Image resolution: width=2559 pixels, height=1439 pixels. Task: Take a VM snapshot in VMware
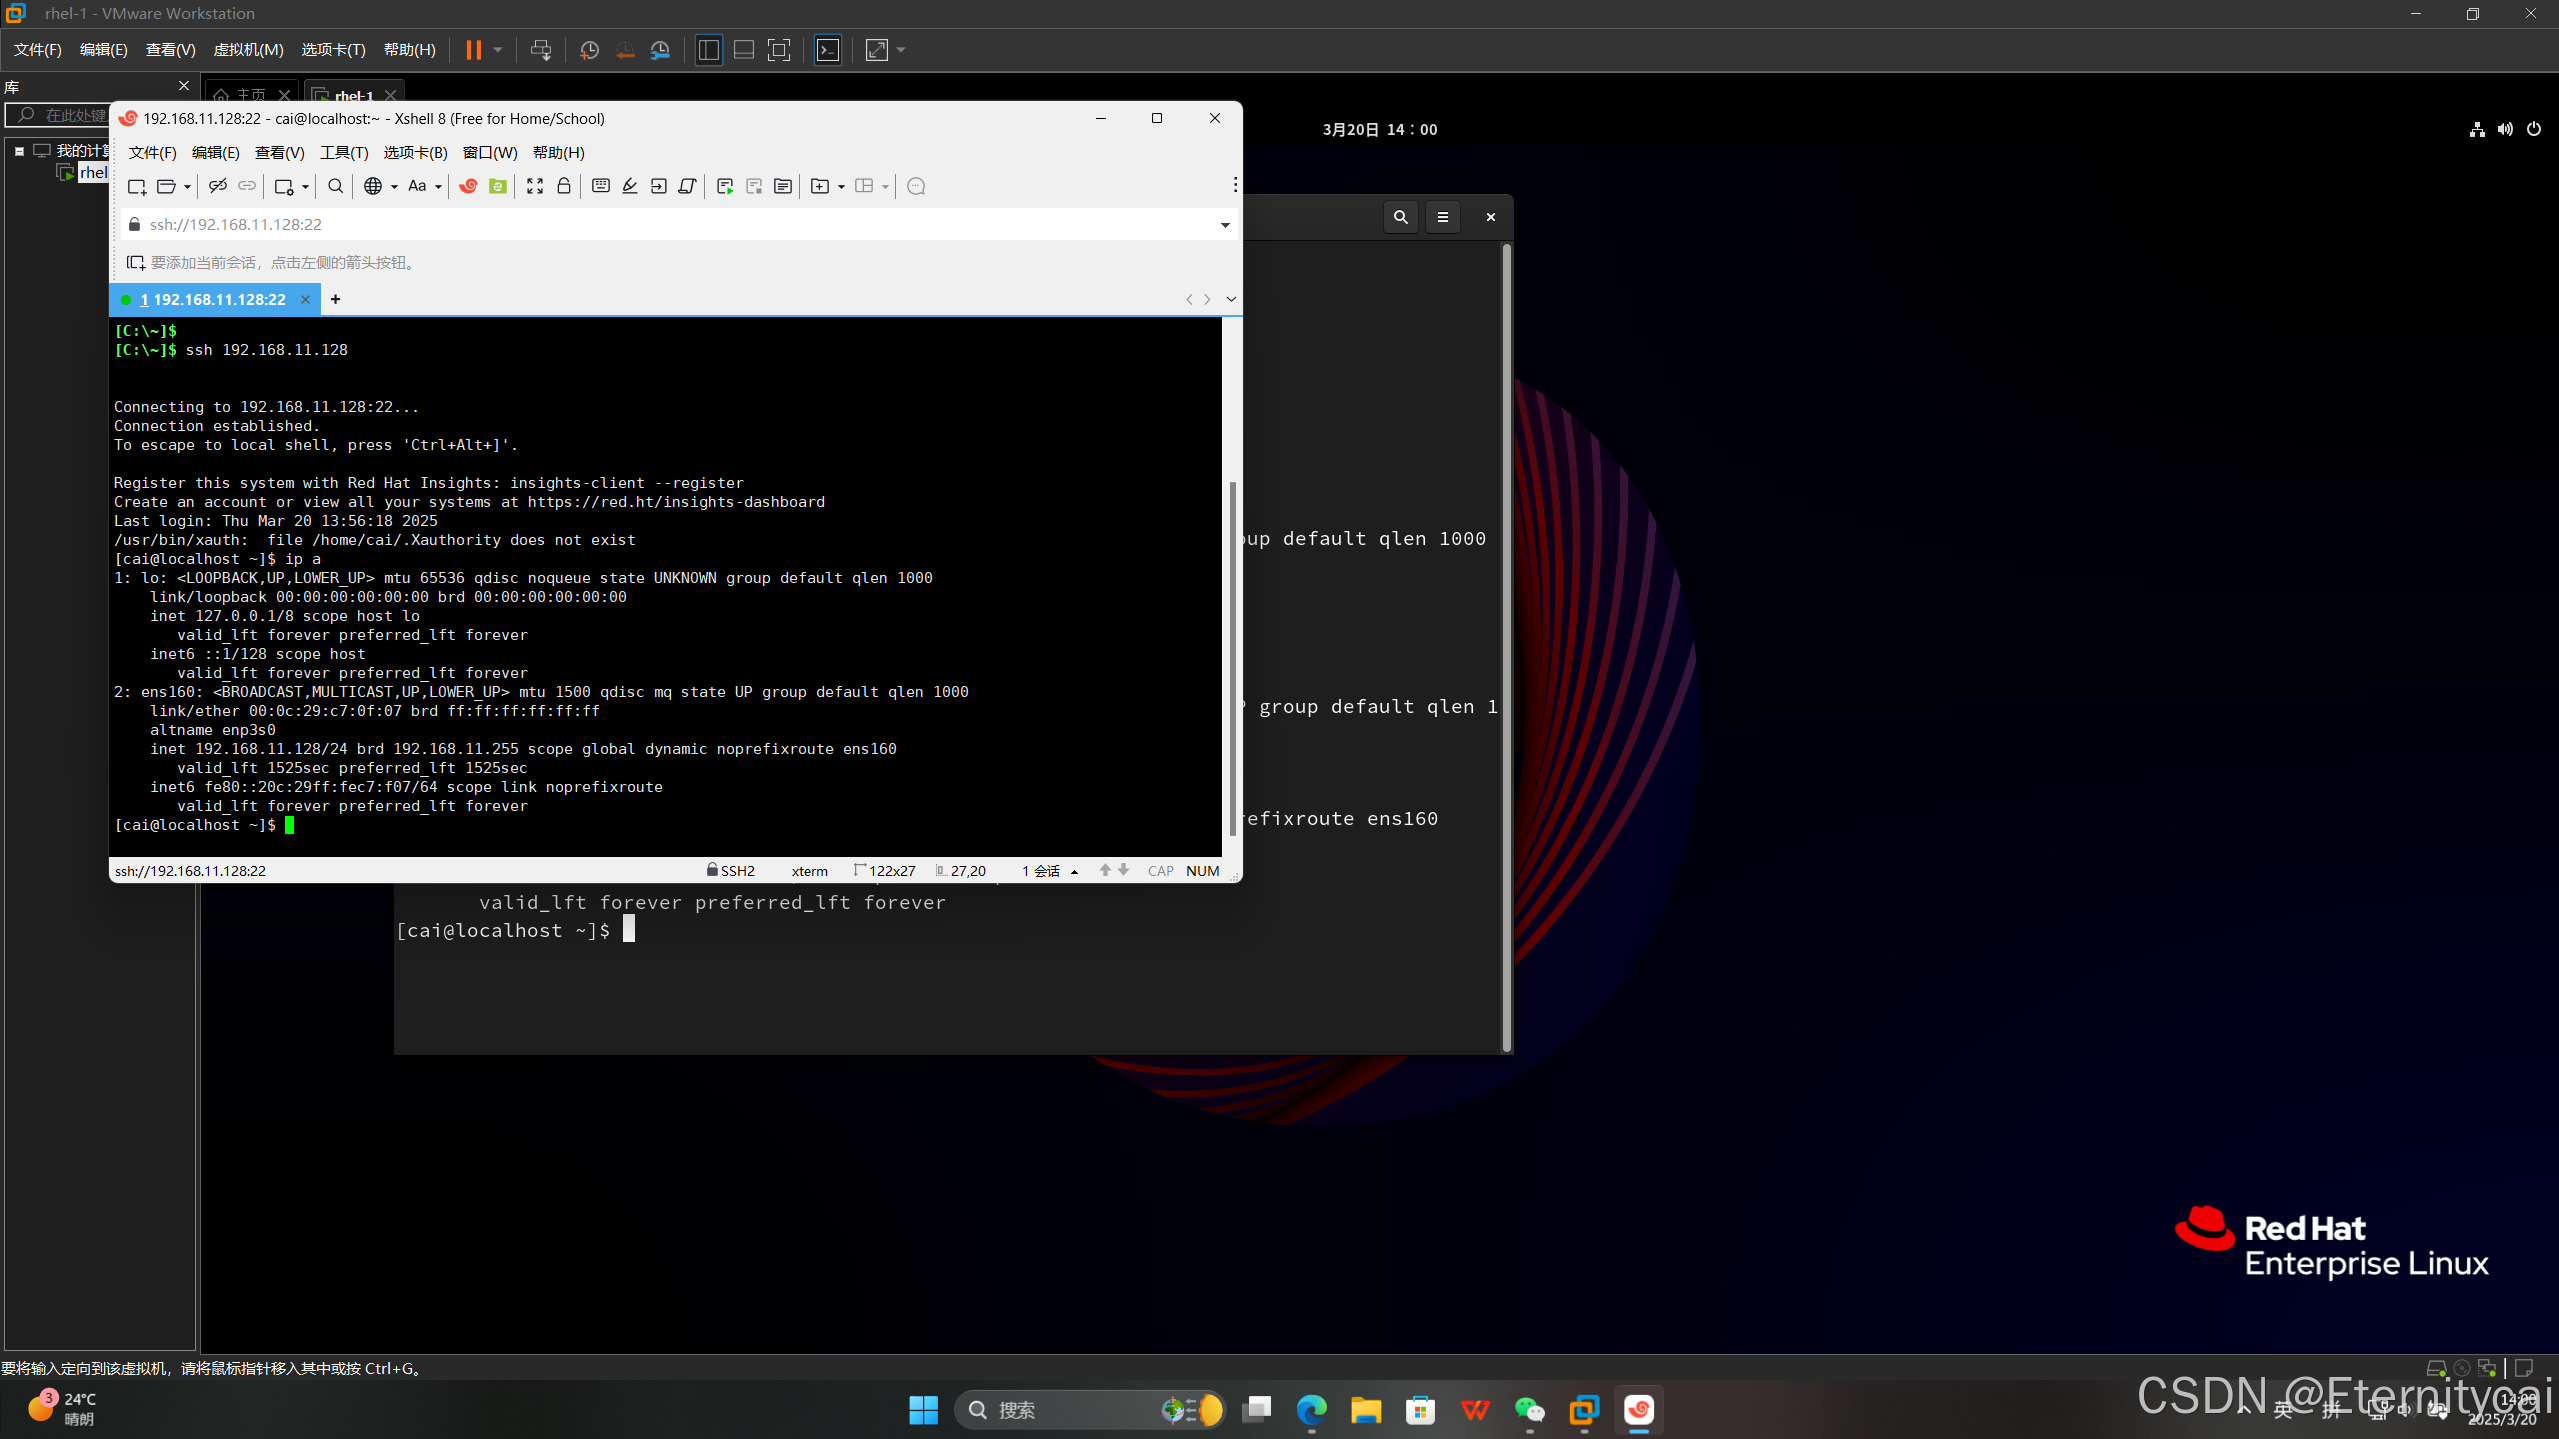589,50
